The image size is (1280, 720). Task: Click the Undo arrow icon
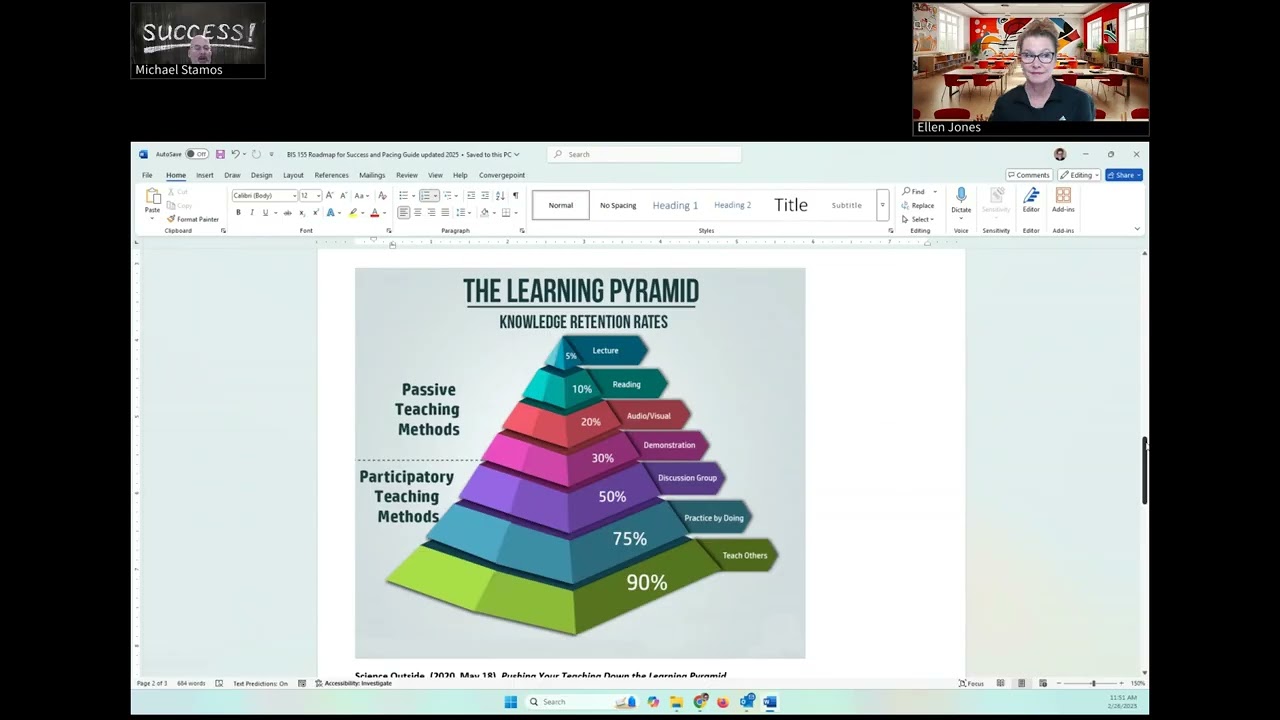(235, 154)
